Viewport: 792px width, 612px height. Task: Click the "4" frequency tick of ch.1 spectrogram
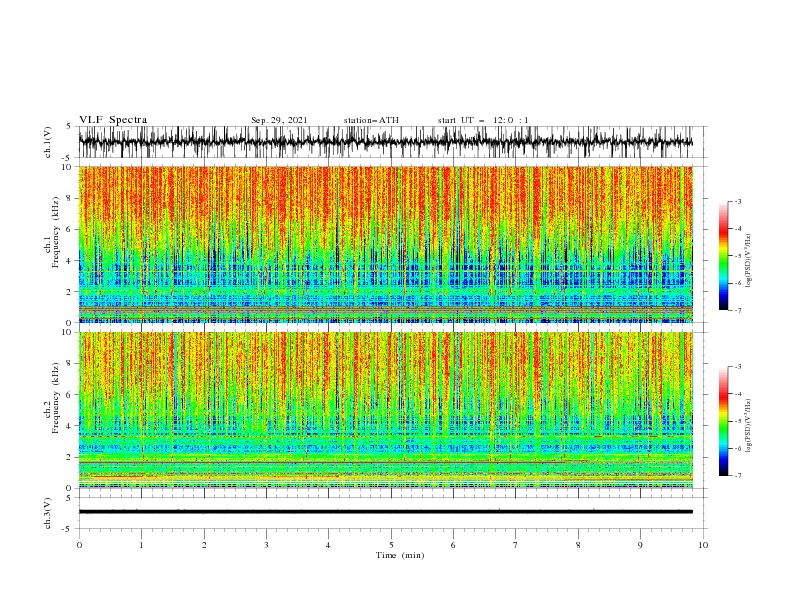point(69,261)
